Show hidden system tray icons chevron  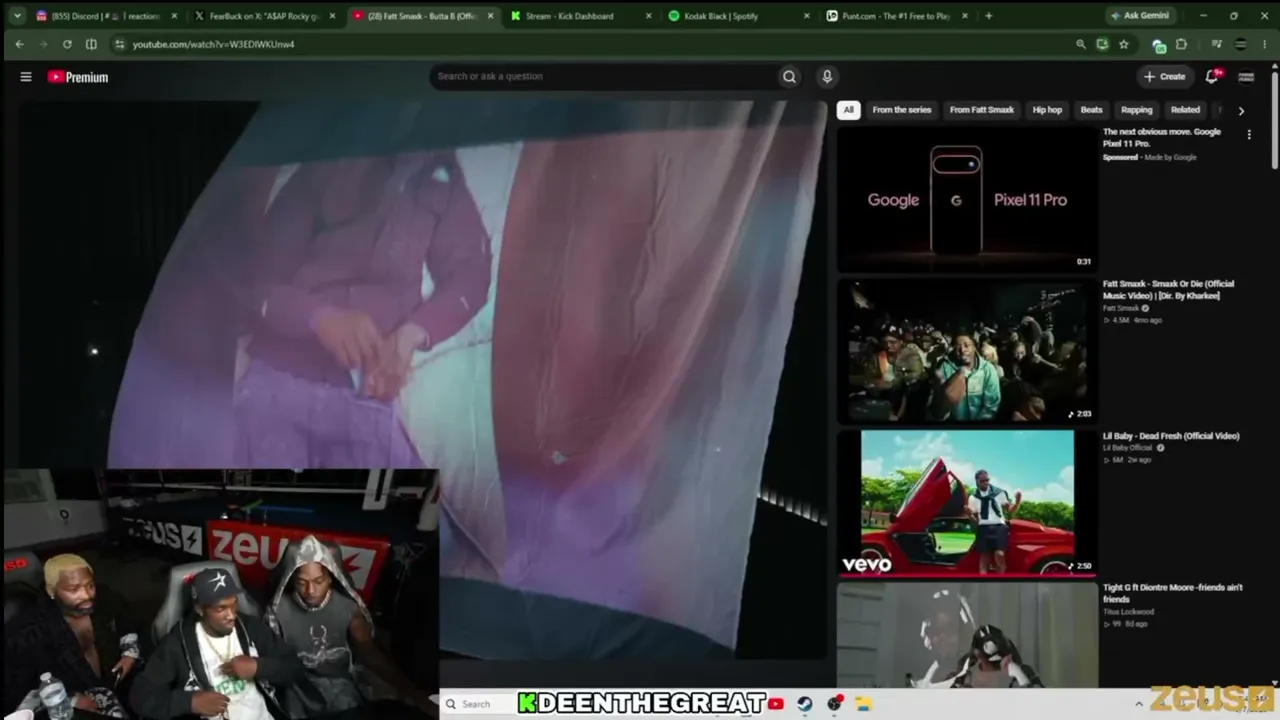pyautogui.click(x=1139, y=704)
